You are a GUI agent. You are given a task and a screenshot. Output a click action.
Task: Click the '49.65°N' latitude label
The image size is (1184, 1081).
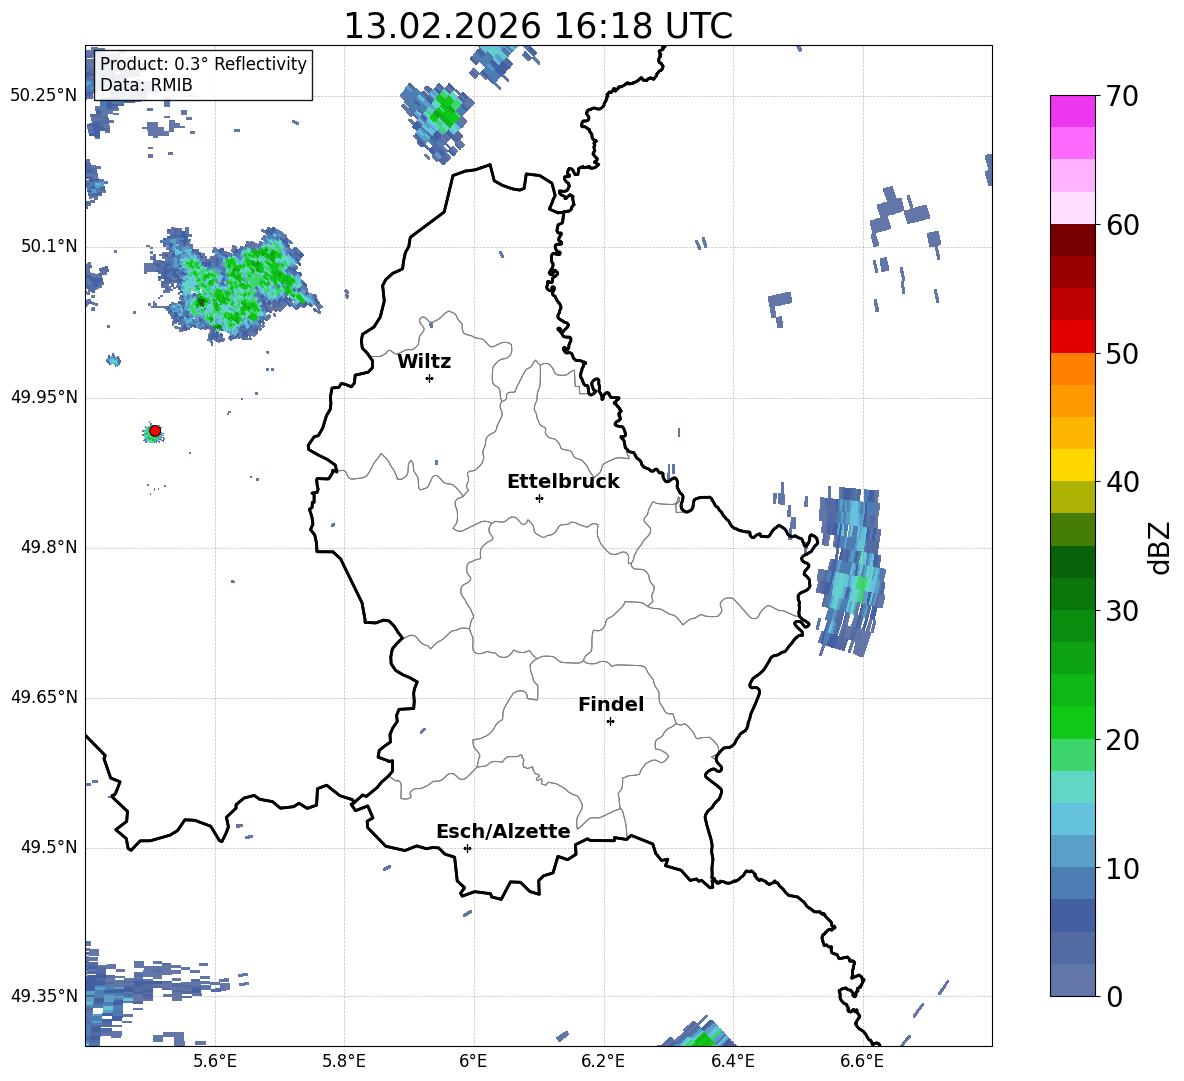[44, 698]
